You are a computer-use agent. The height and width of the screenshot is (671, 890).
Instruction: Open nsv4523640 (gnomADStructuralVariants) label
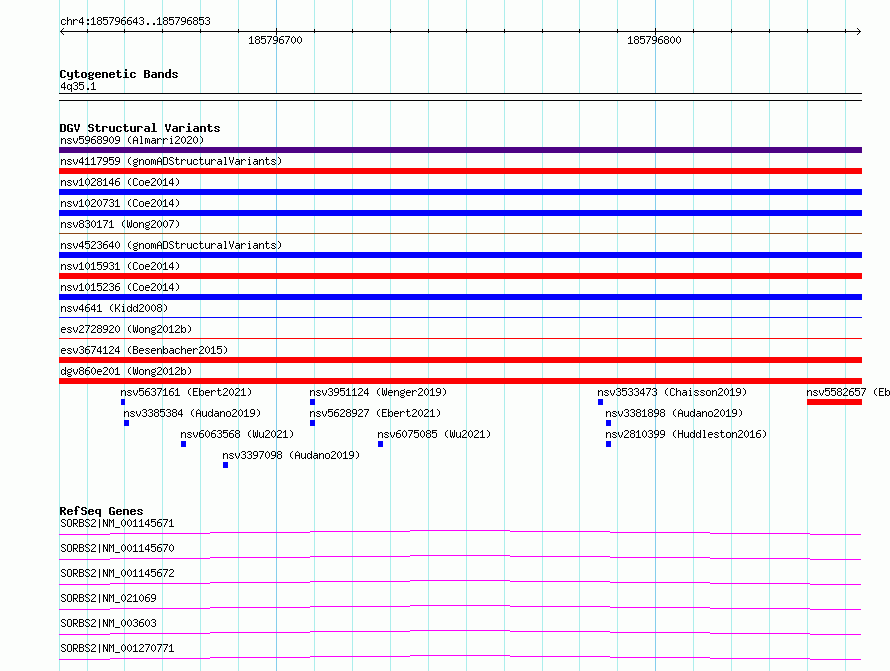[171, 245]
